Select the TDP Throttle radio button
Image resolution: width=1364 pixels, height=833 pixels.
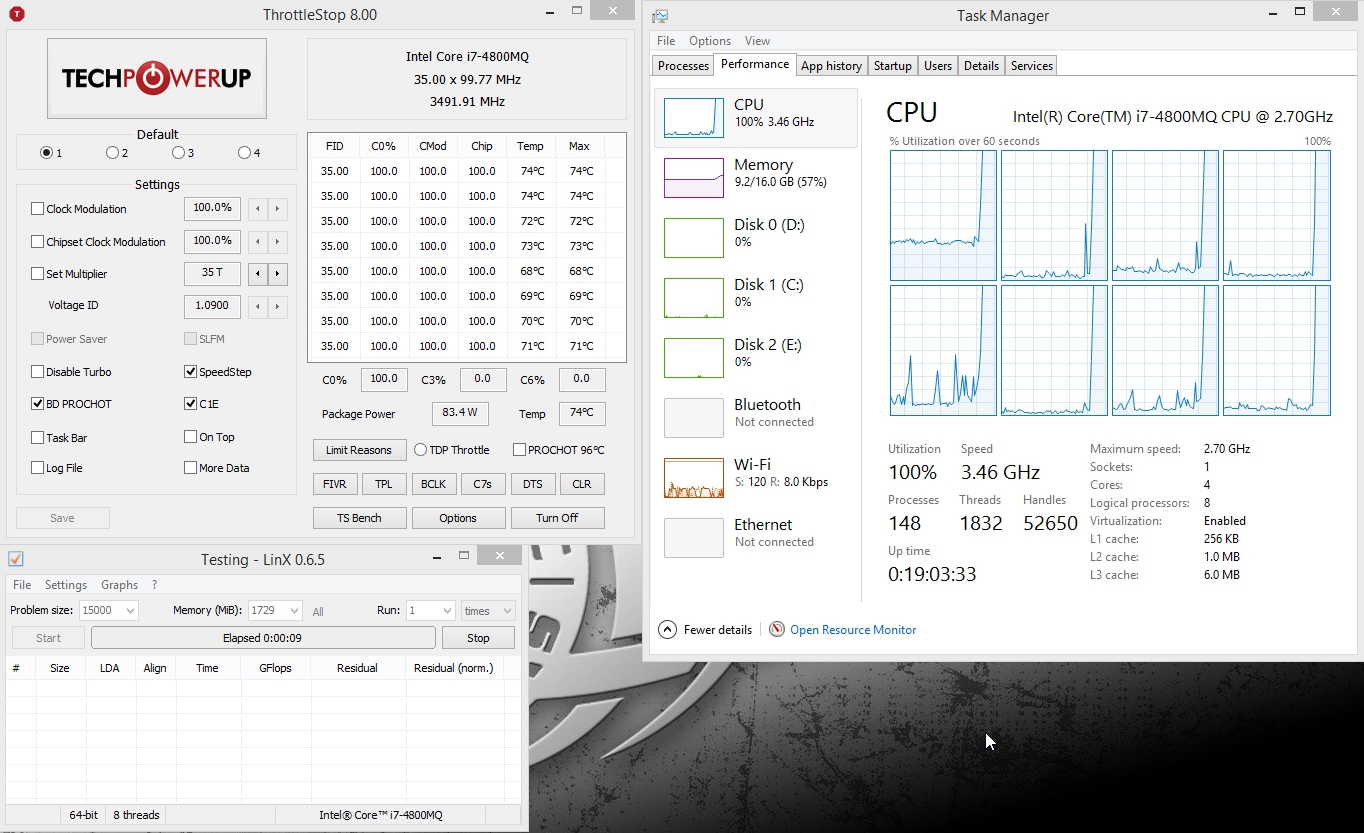coord(420,450)
